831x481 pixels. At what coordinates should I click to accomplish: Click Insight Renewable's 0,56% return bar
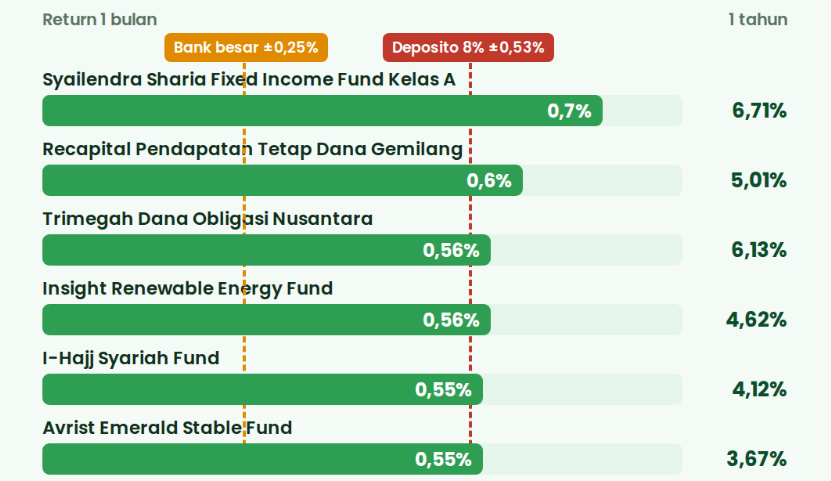[267, 319]
